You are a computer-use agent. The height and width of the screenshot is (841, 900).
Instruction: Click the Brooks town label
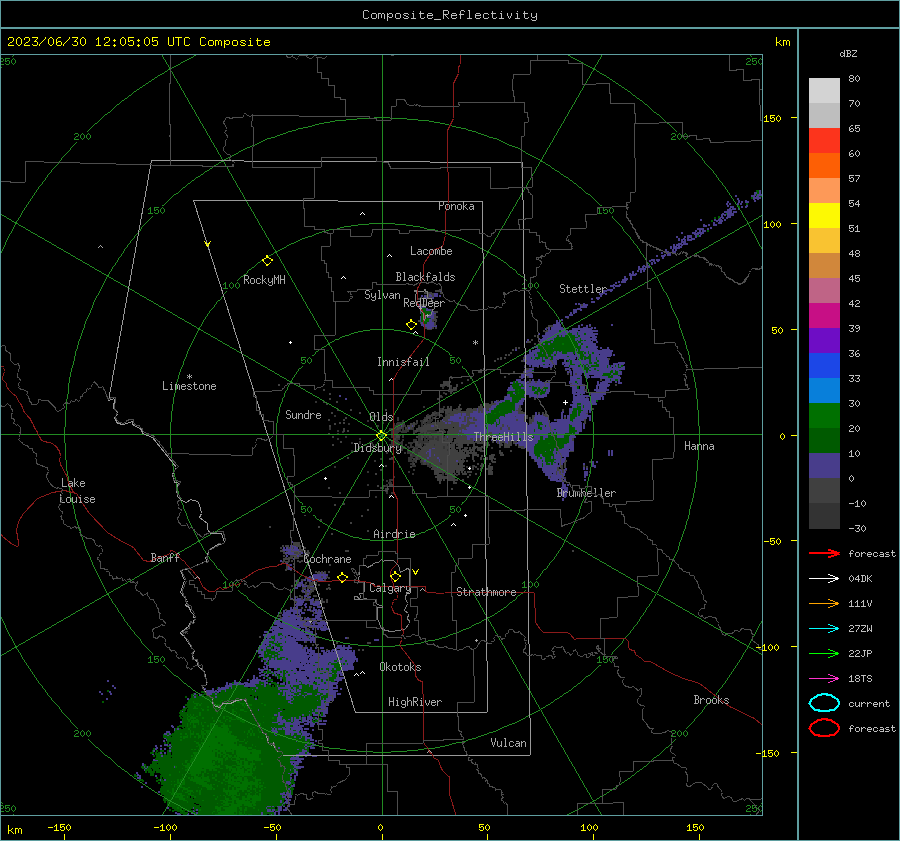point(711,700)
